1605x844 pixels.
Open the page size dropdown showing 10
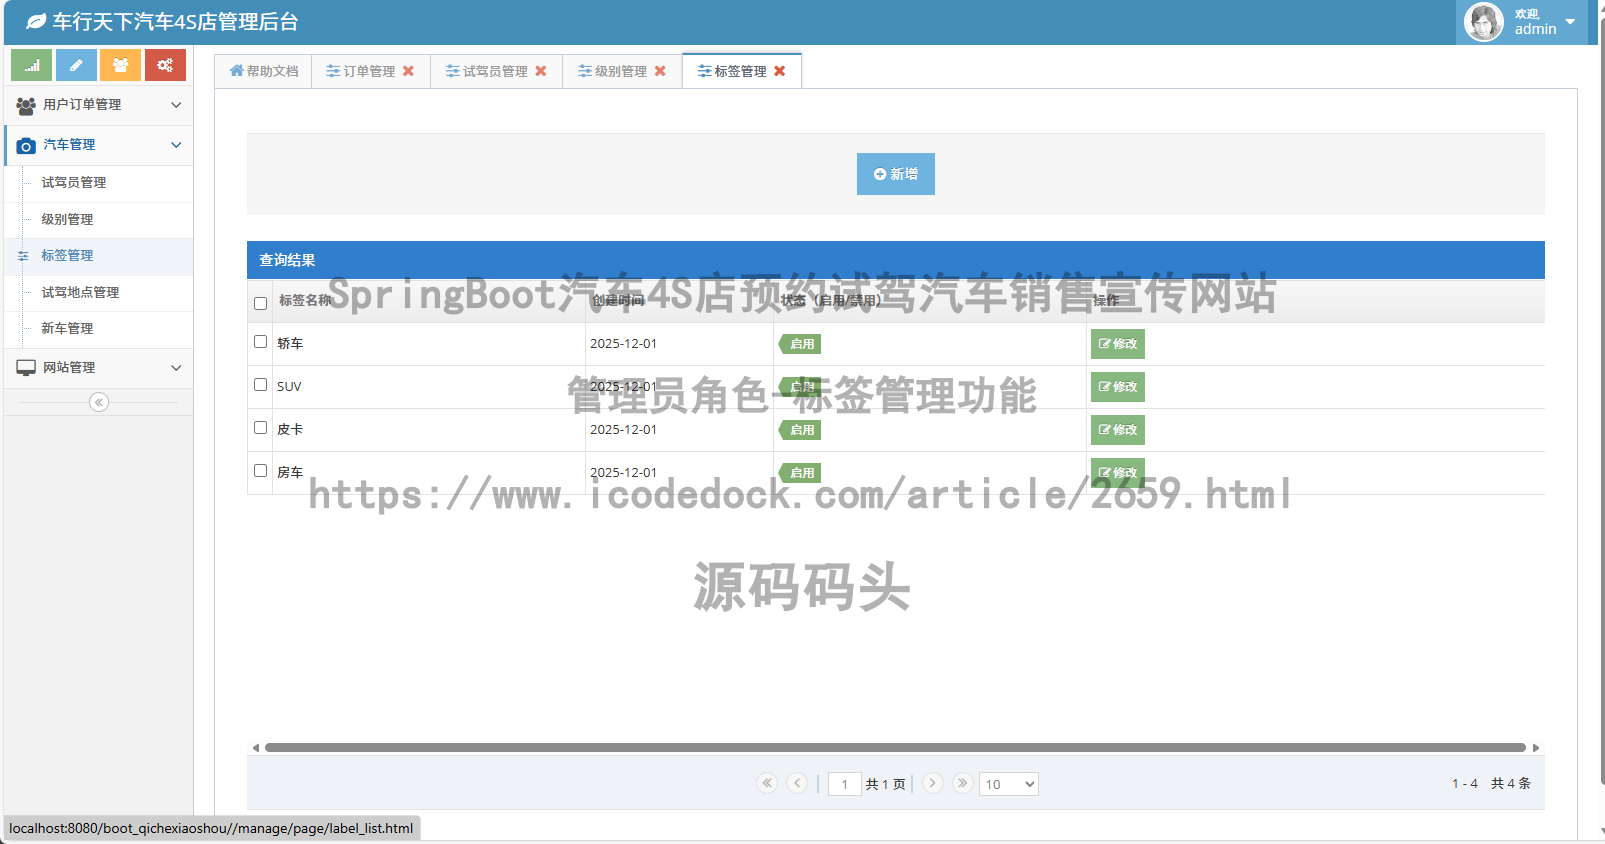[1008, 784]
